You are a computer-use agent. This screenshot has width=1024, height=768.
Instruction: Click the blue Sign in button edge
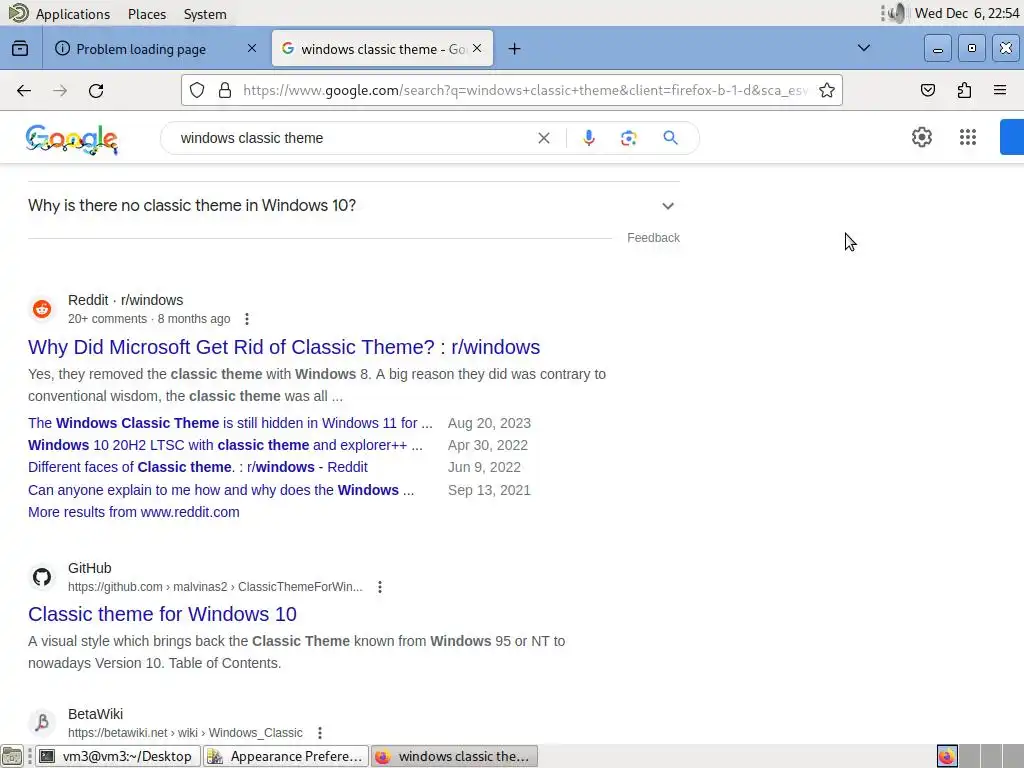1012,137
